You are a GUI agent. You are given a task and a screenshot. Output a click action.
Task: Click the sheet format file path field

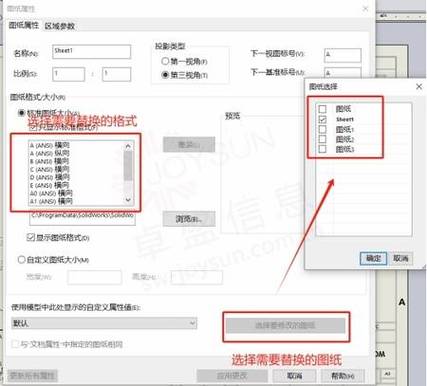82,217
